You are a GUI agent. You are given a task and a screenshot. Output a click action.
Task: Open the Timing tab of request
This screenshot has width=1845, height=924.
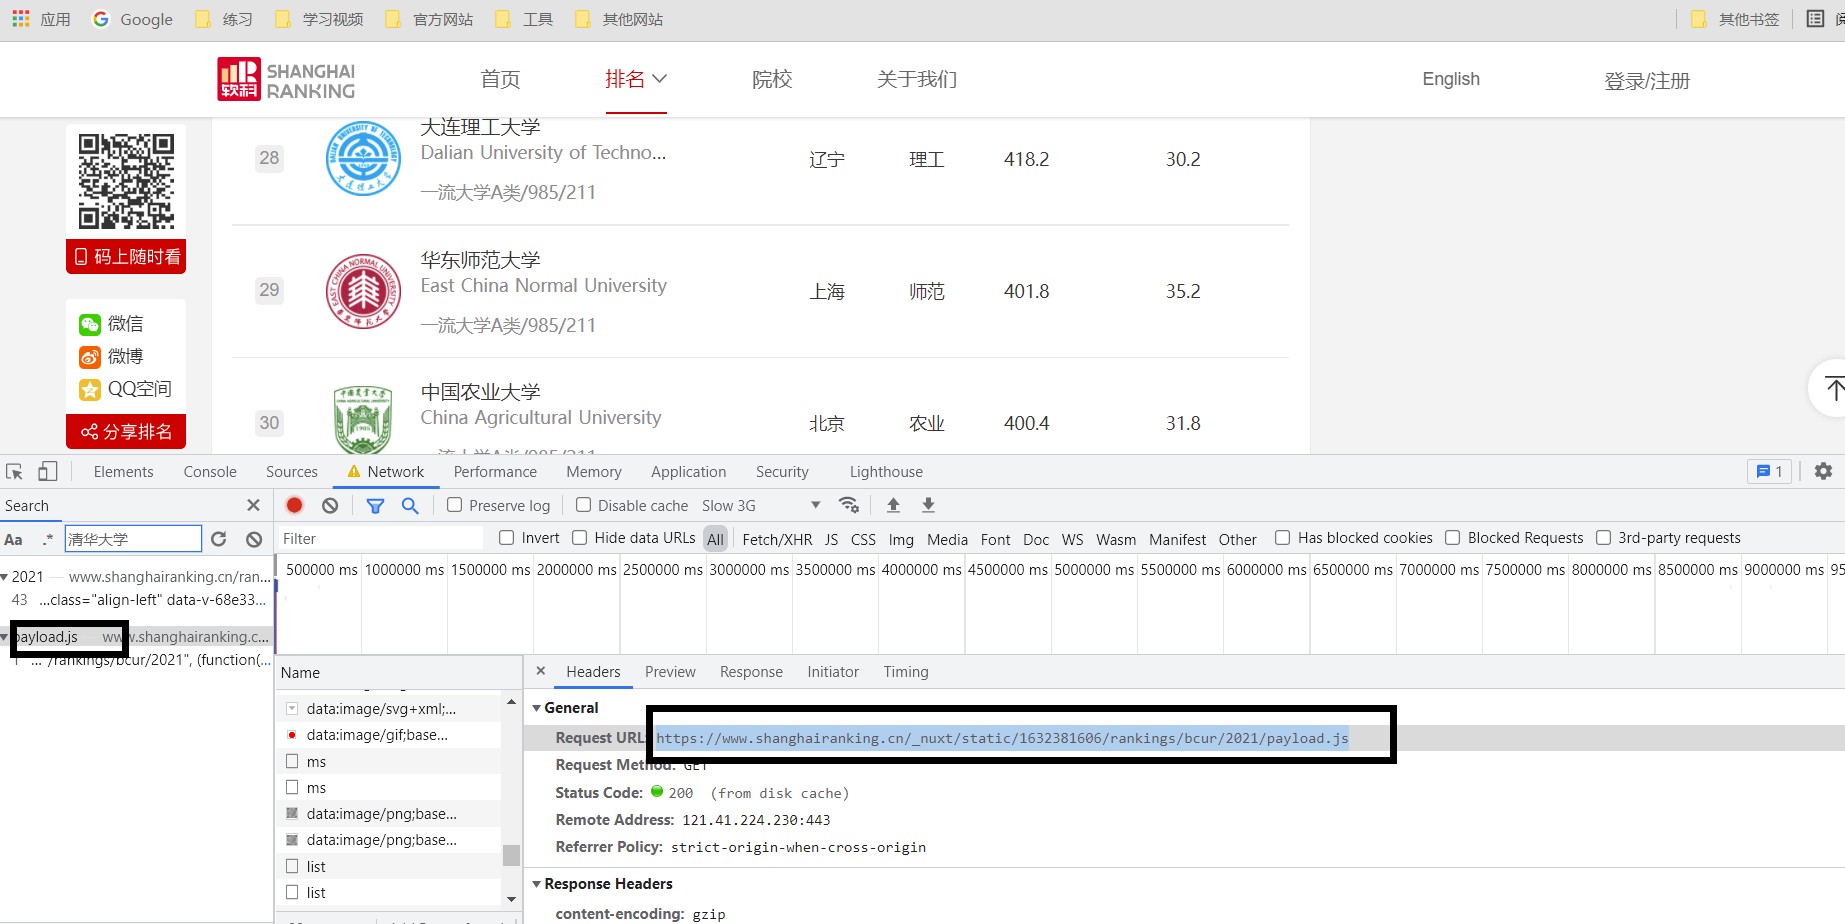906,672
